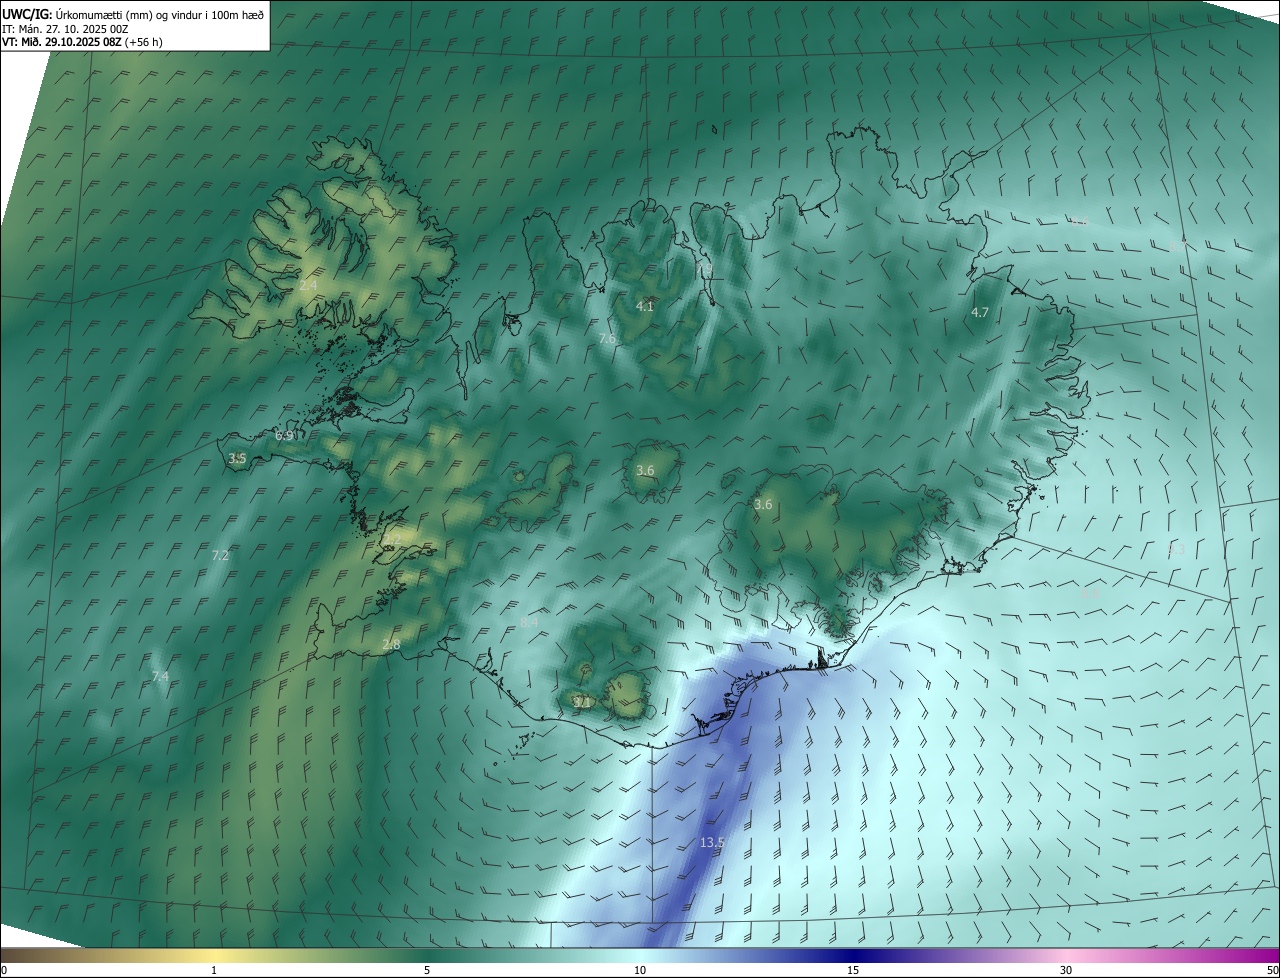
Task: Click the 2.8 value label on Reykjanes
Action: tap(391, 645)
